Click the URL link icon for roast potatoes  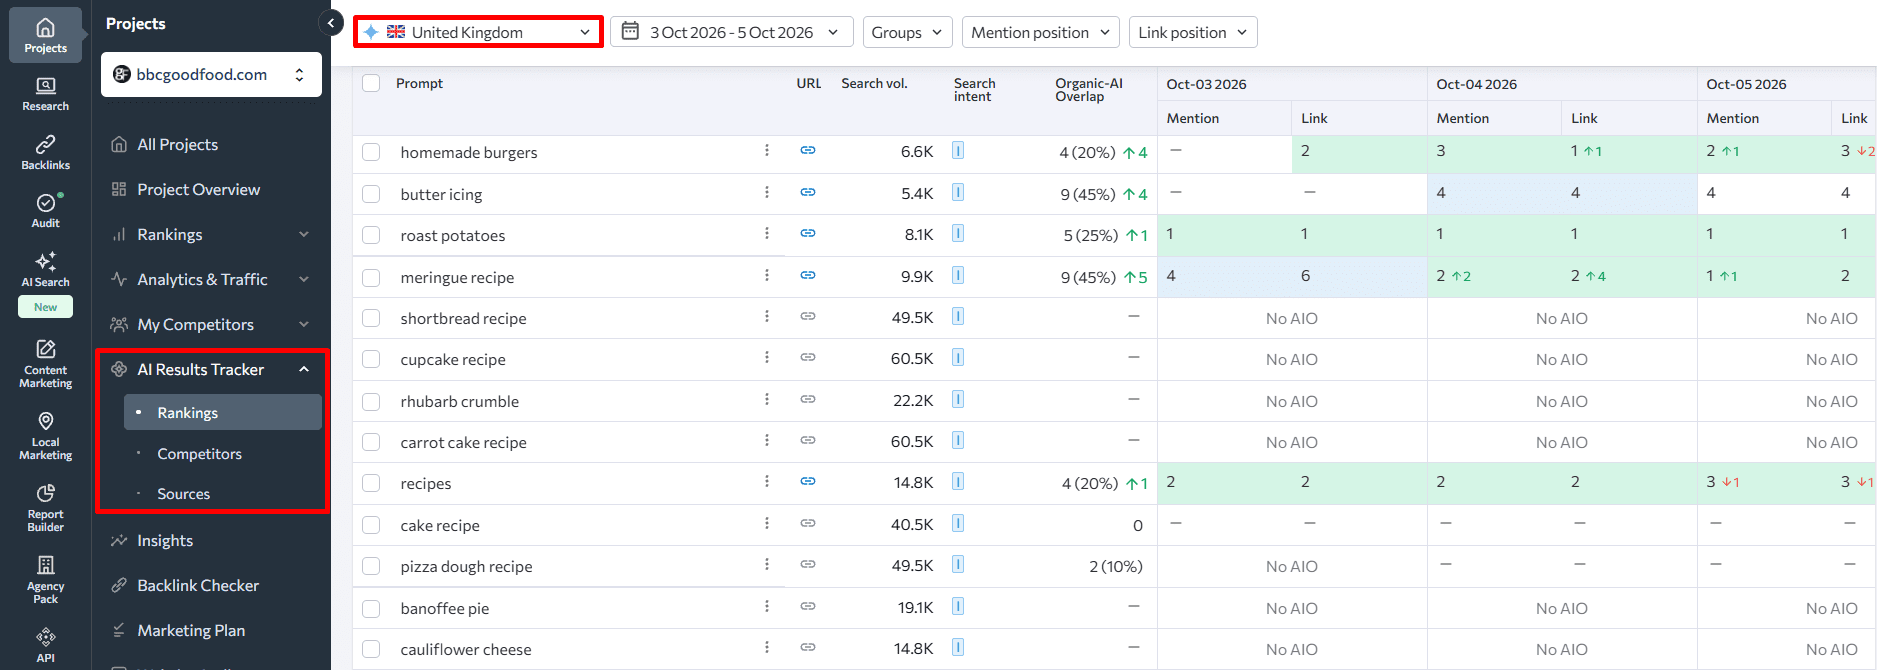point(808,233)
